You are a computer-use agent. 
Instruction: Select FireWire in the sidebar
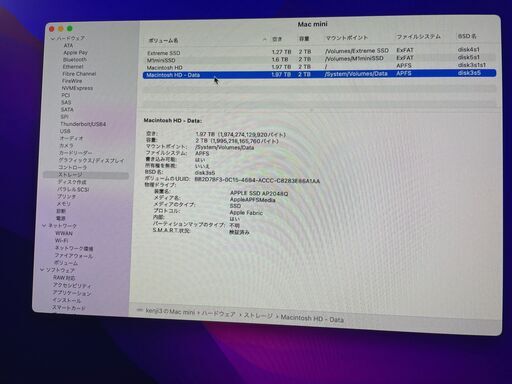point(72,81)
